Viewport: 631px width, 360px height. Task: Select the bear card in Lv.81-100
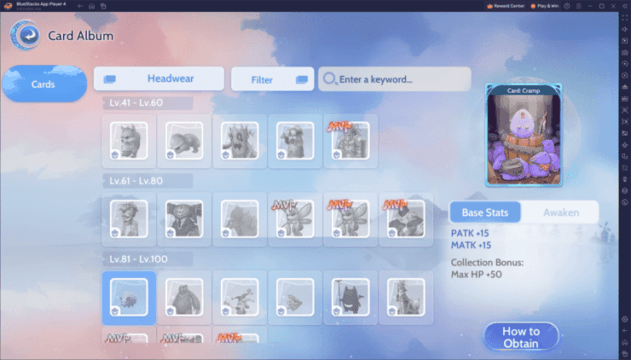tap(184, 298)
